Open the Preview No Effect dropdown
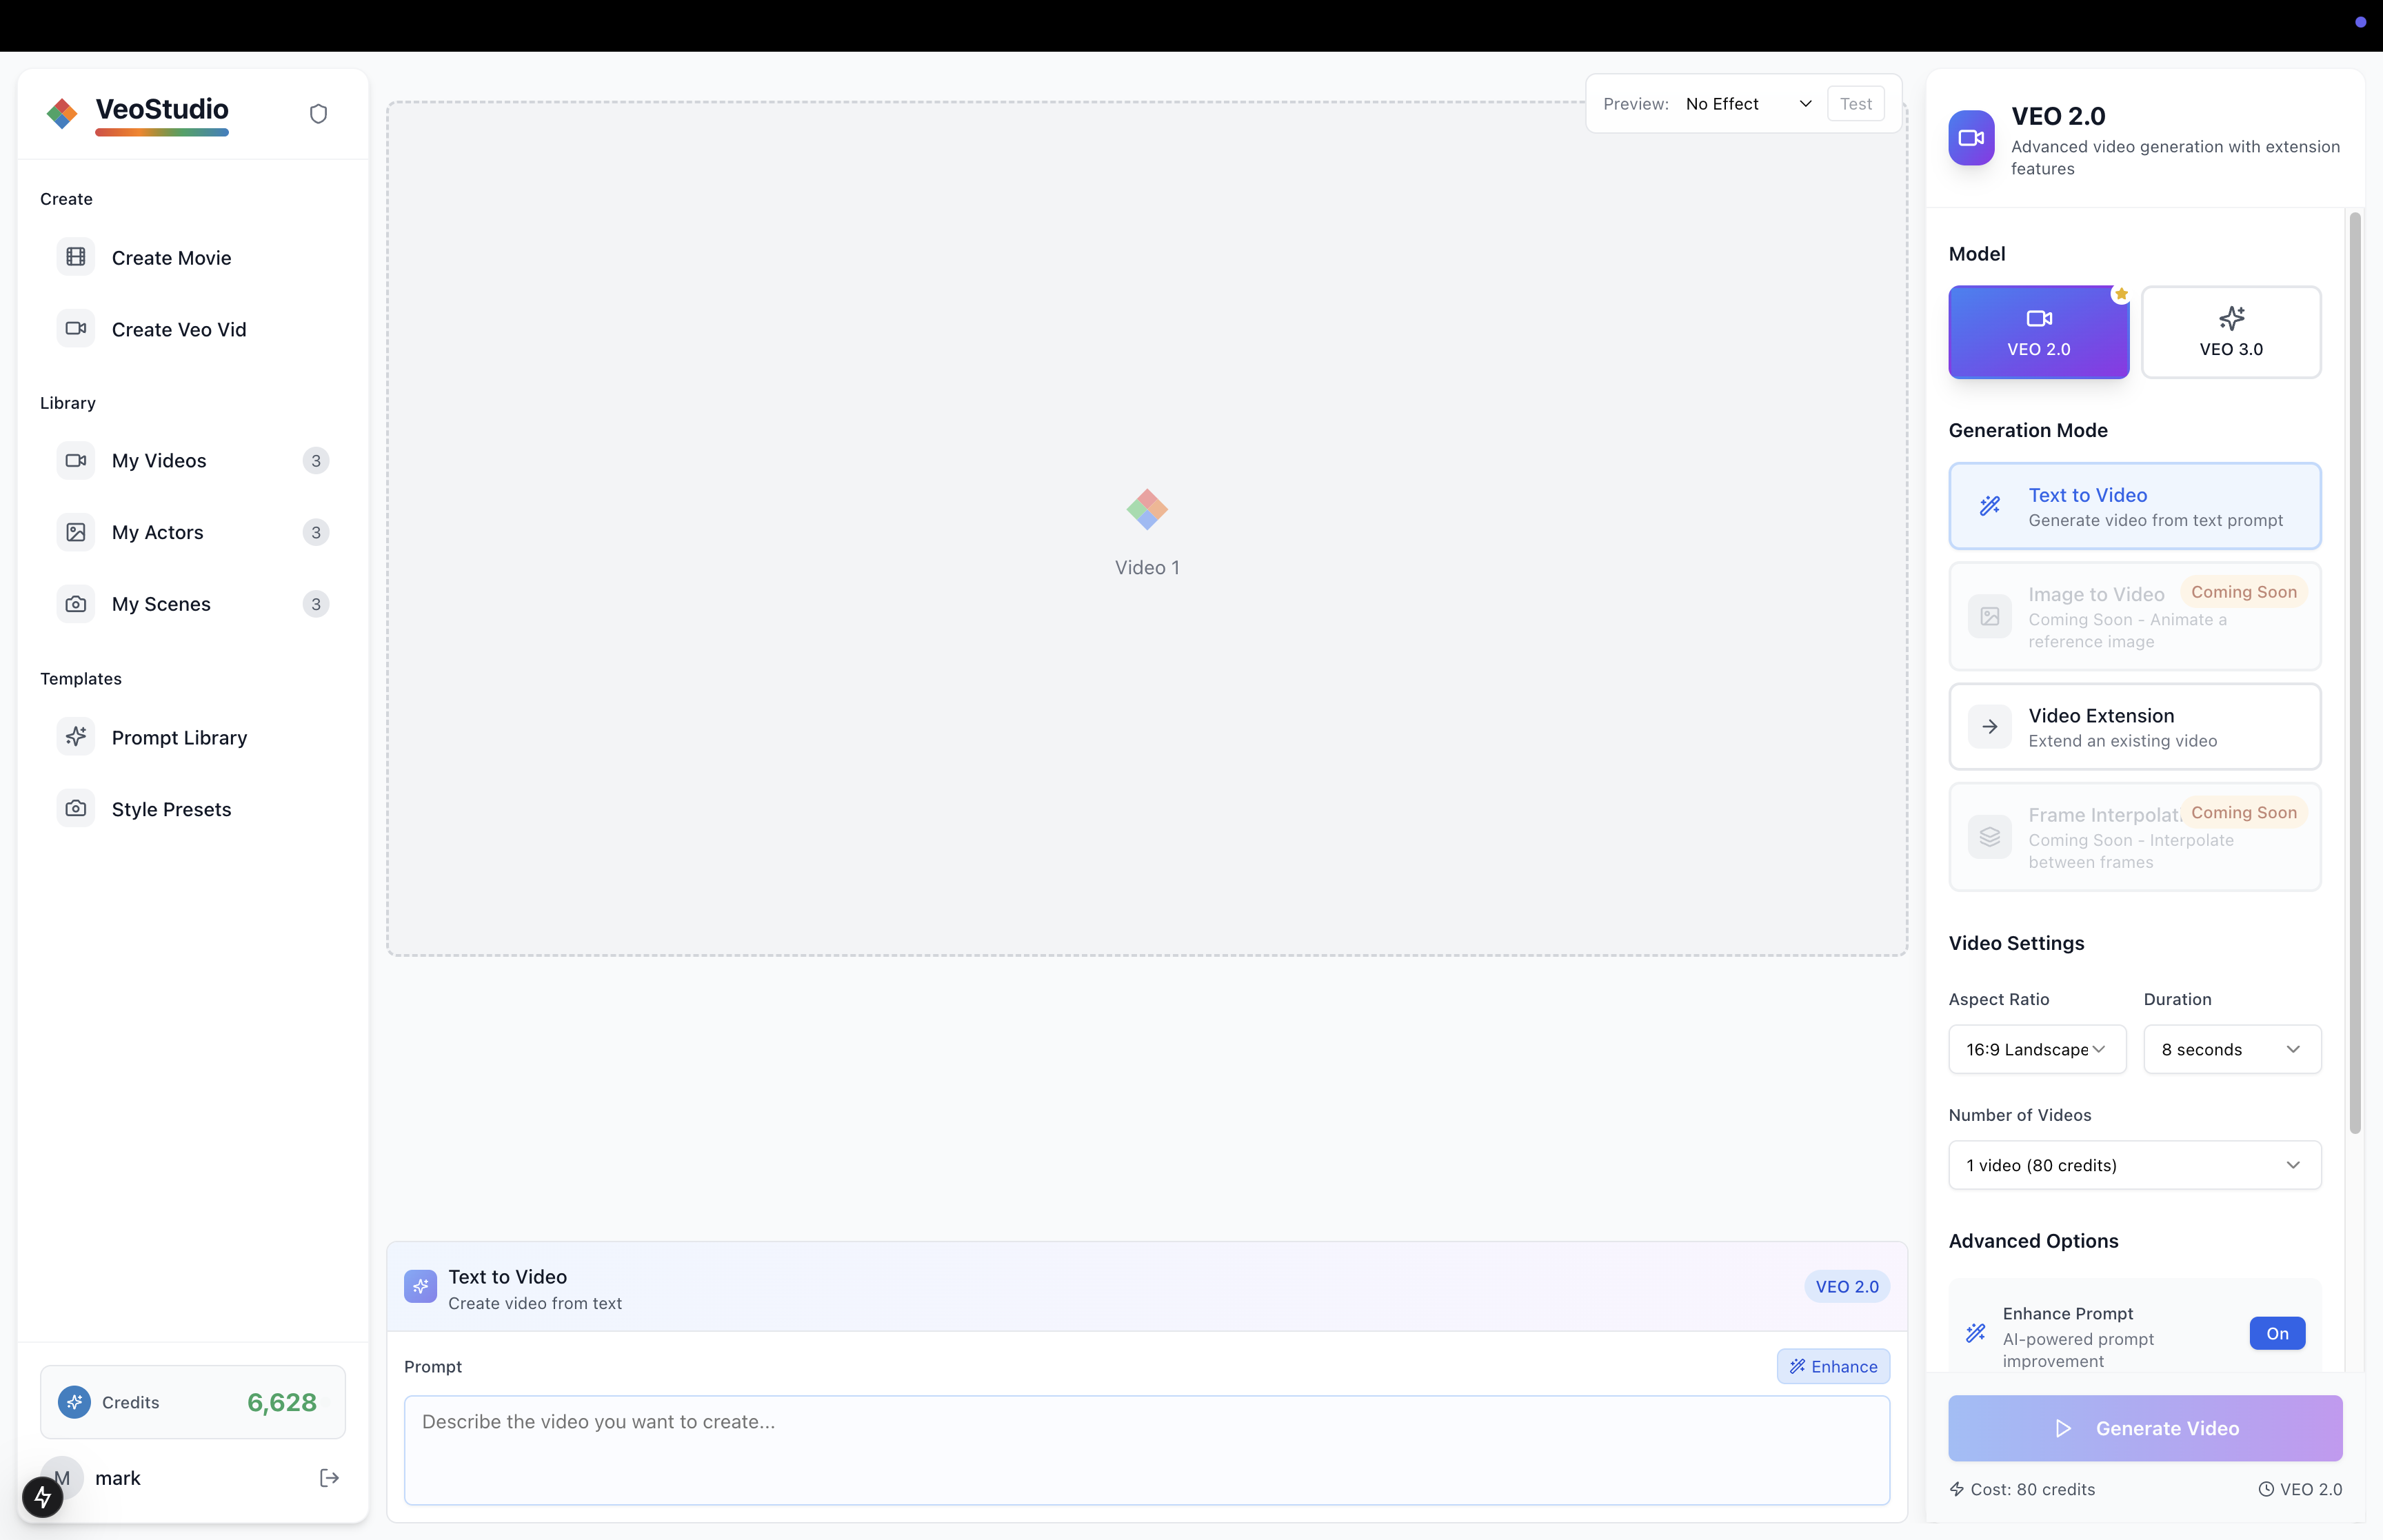2383x1540 pixels. (1748, 104)
